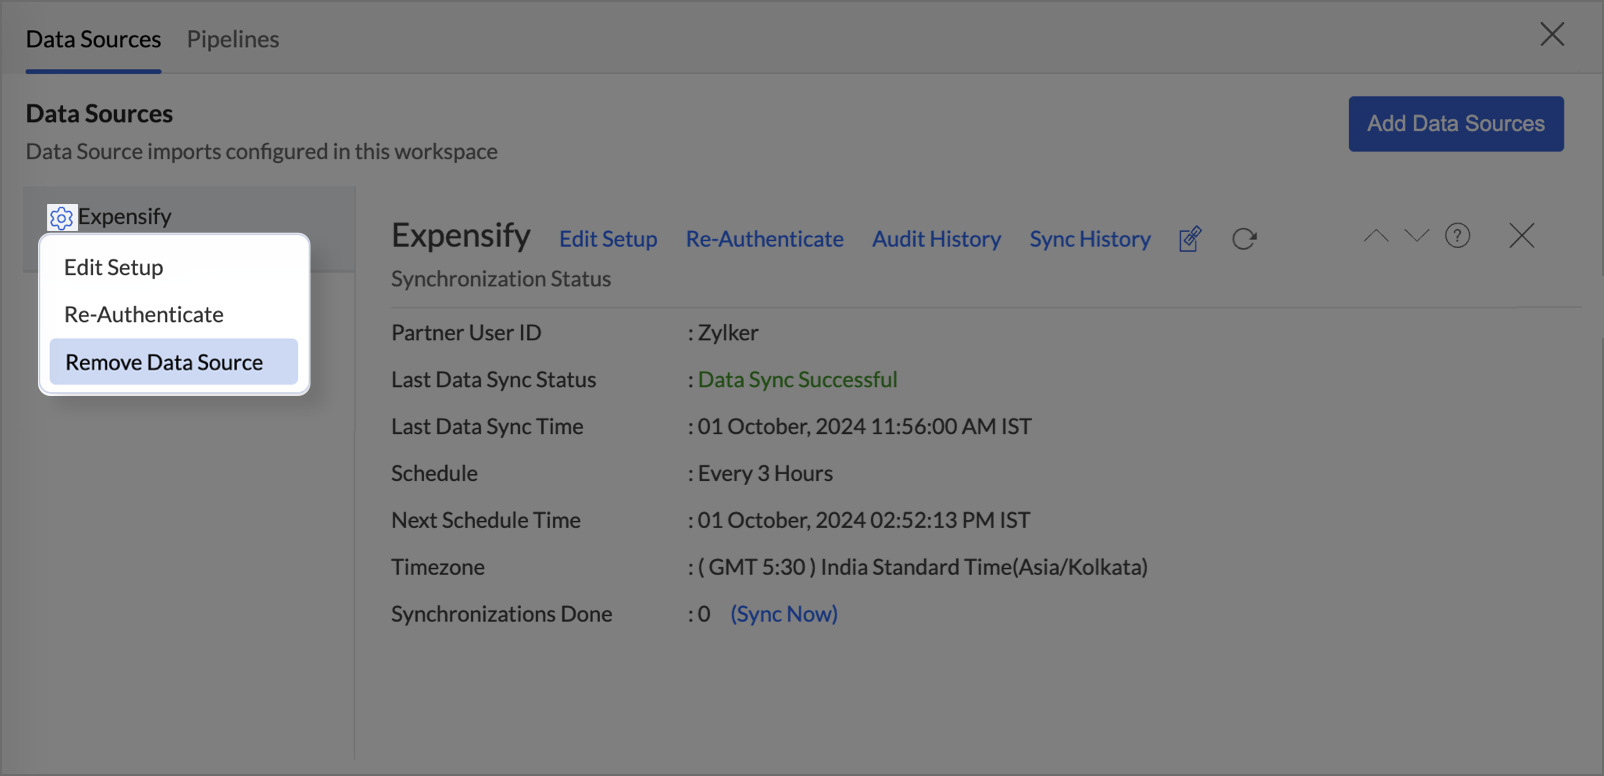Click the Sync Now link

coord(784,614)
